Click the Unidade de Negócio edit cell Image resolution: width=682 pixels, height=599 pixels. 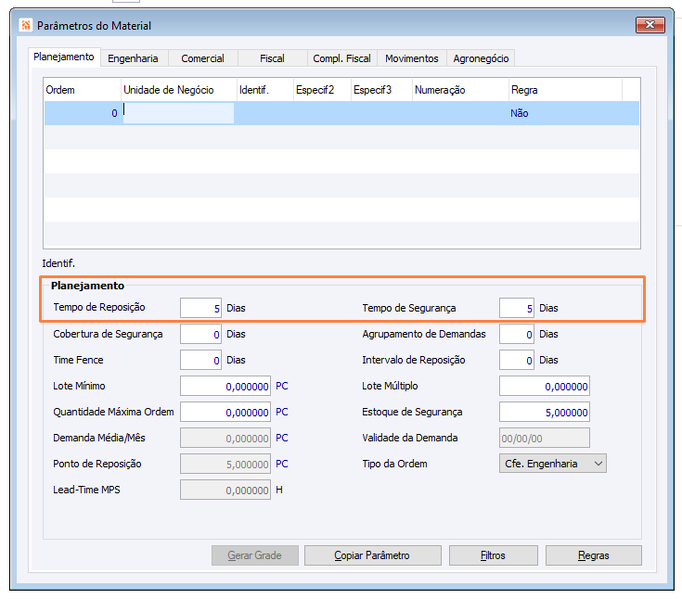[x=179, y=113]
